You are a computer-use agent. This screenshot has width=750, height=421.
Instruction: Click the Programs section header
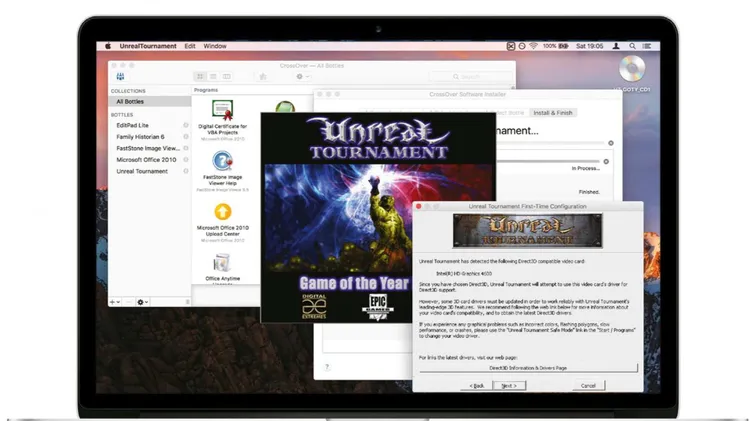[206, 90]
